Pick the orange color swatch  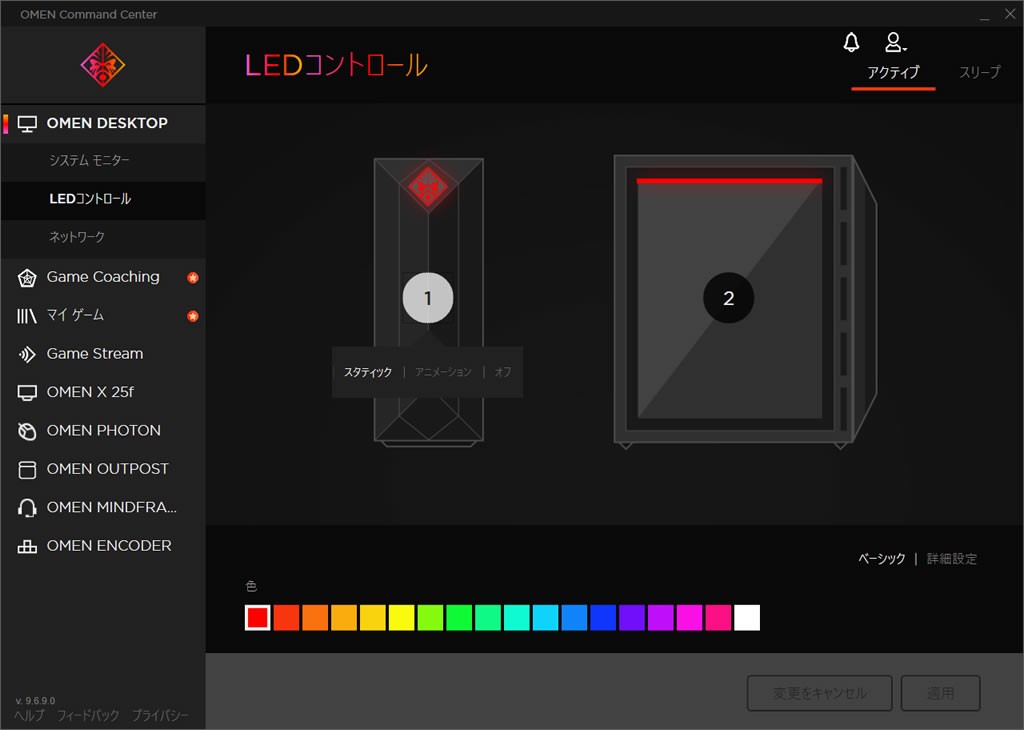[315, 618]
